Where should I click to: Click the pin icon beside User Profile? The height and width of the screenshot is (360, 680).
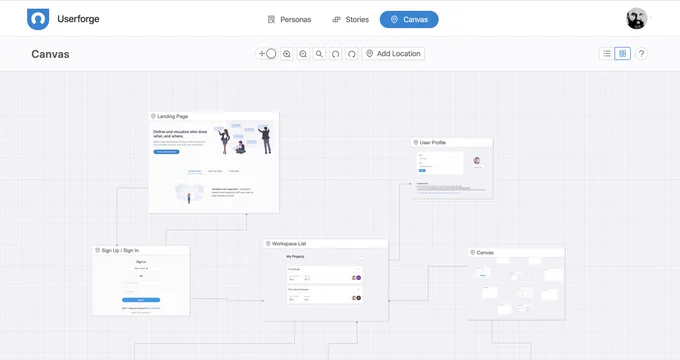pyautogui.click(x=415, y=142)
